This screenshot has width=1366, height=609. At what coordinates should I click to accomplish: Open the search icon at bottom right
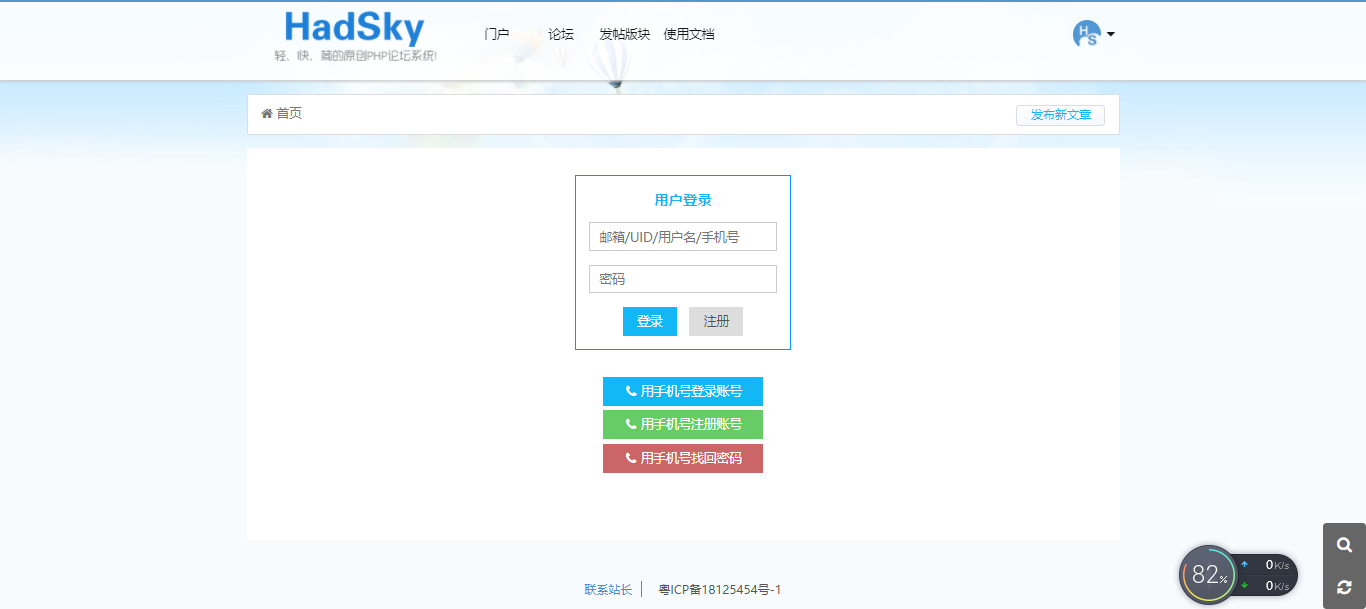1344,545
